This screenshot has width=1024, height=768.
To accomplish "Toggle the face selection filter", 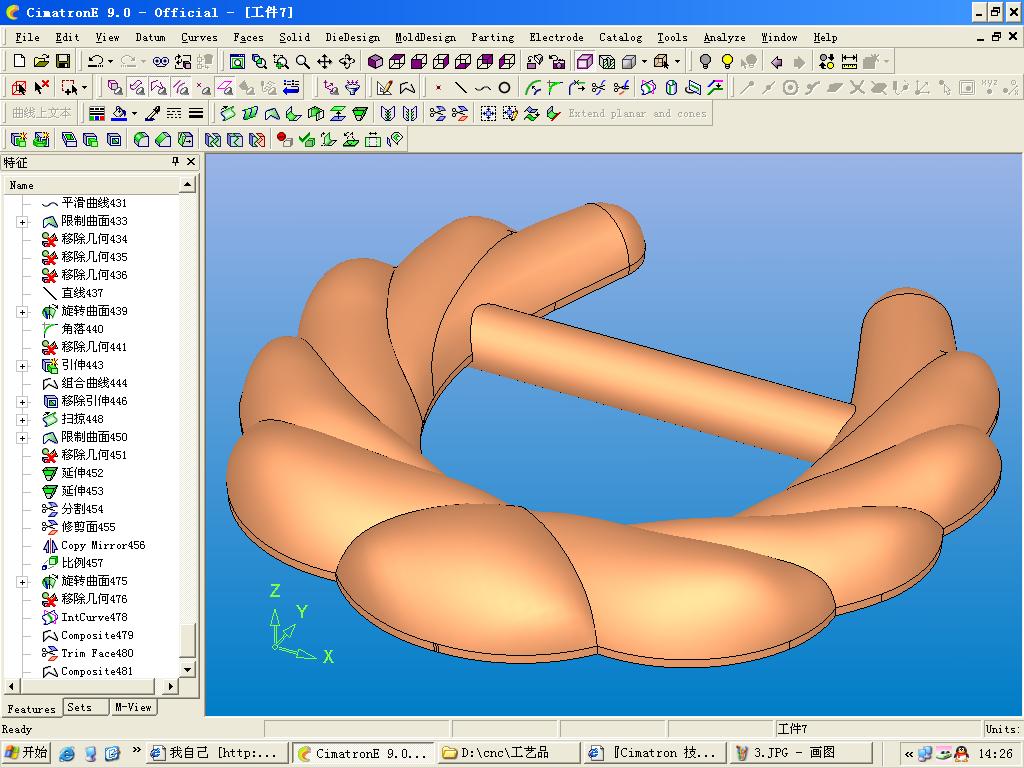I will (x=136, y=88).
